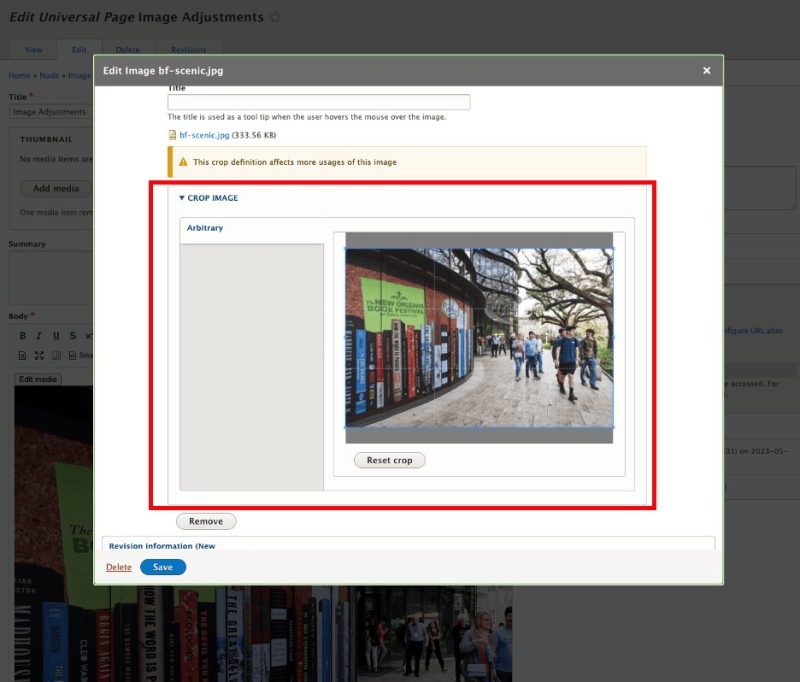
Task: Click the Home breadcrumb link
Action: pos(19,75)
